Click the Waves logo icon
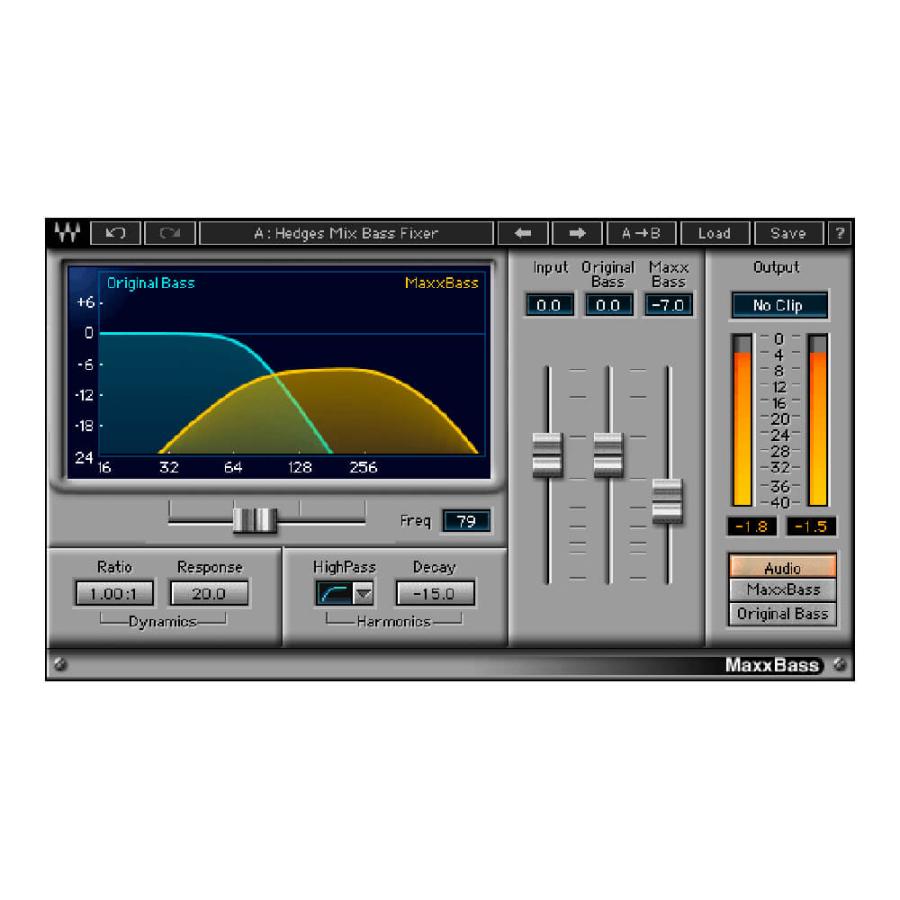The image size is (900, 900). (x=67, y=232)
